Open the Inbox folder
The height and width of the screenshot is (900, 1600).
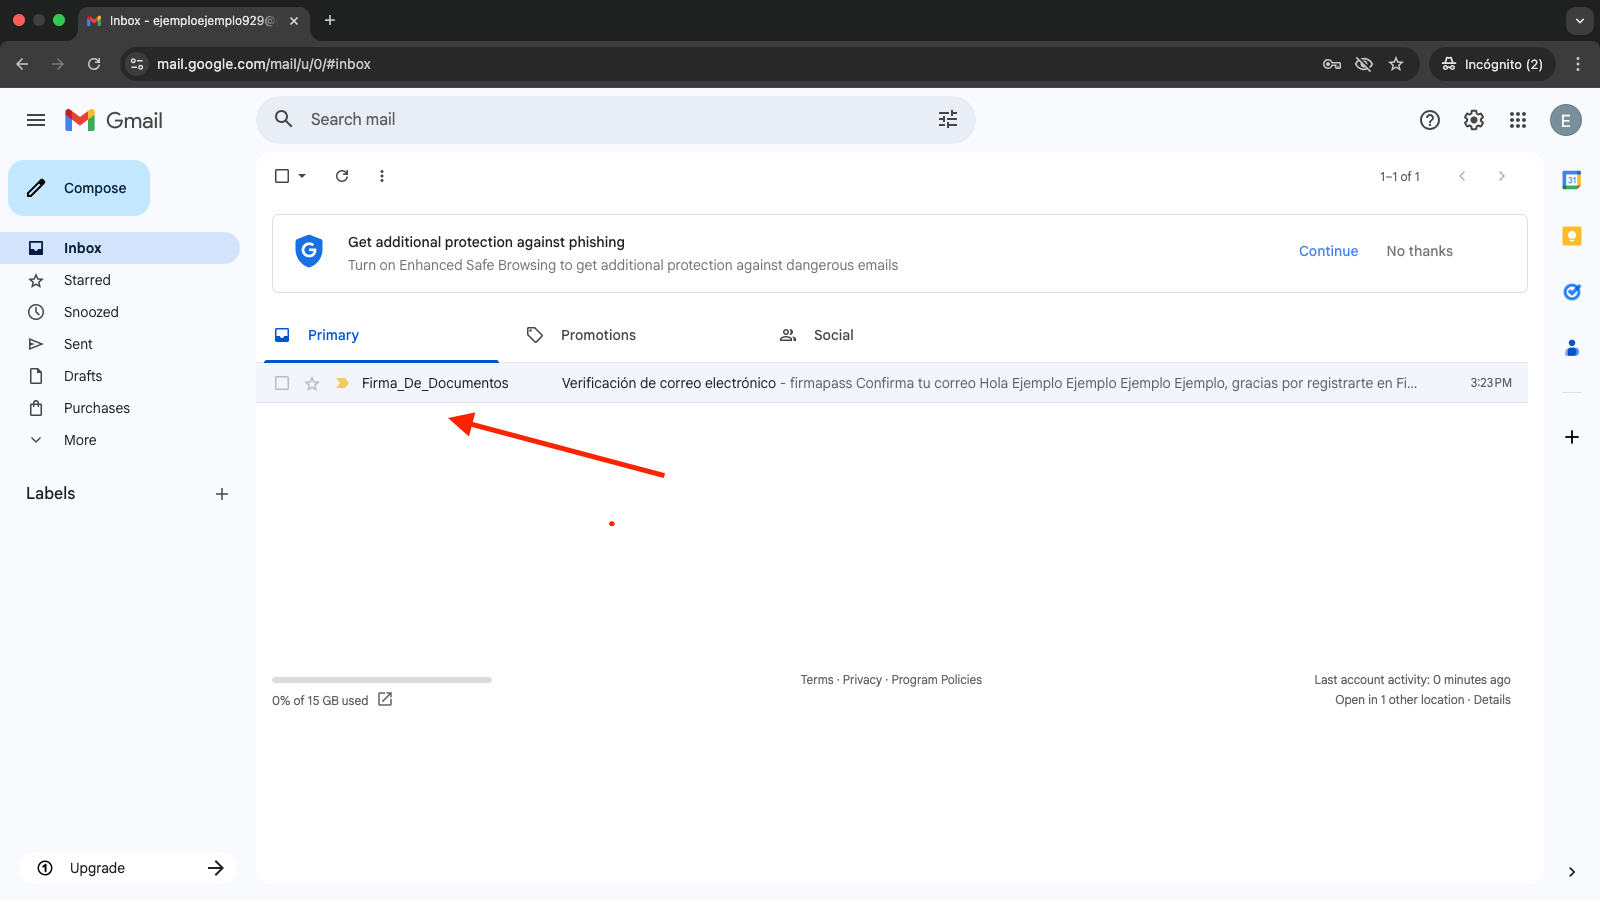120,248
